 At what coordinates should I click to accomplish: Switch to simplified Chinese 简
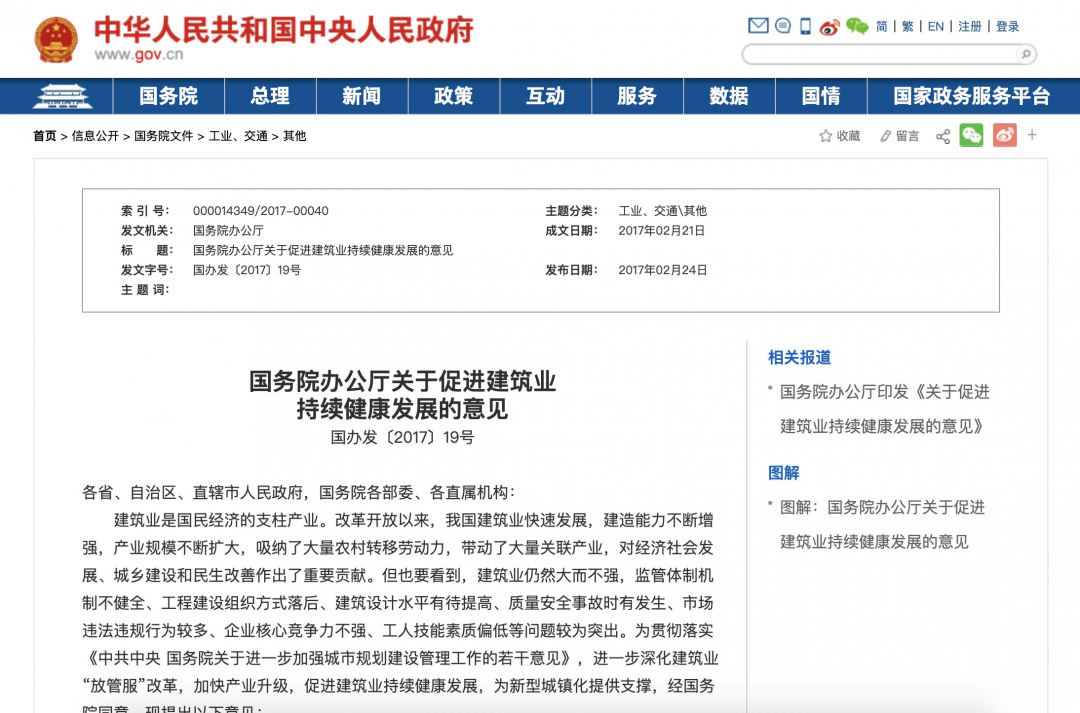tap(882, 26)
